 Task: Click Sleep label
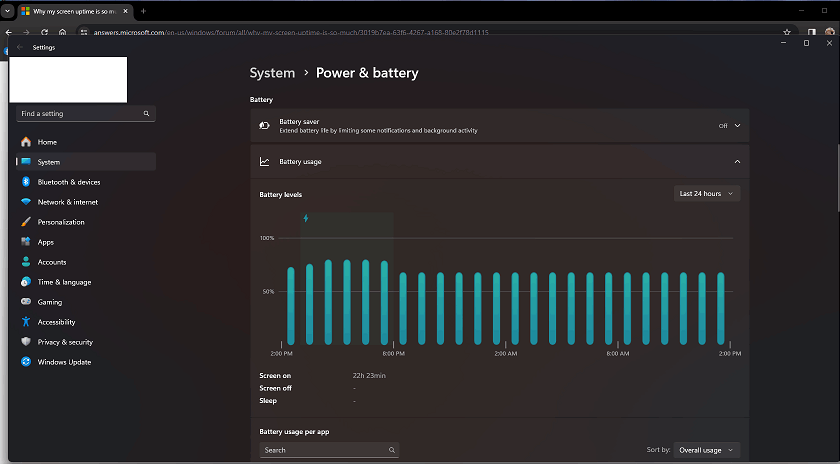pos(268,400)
